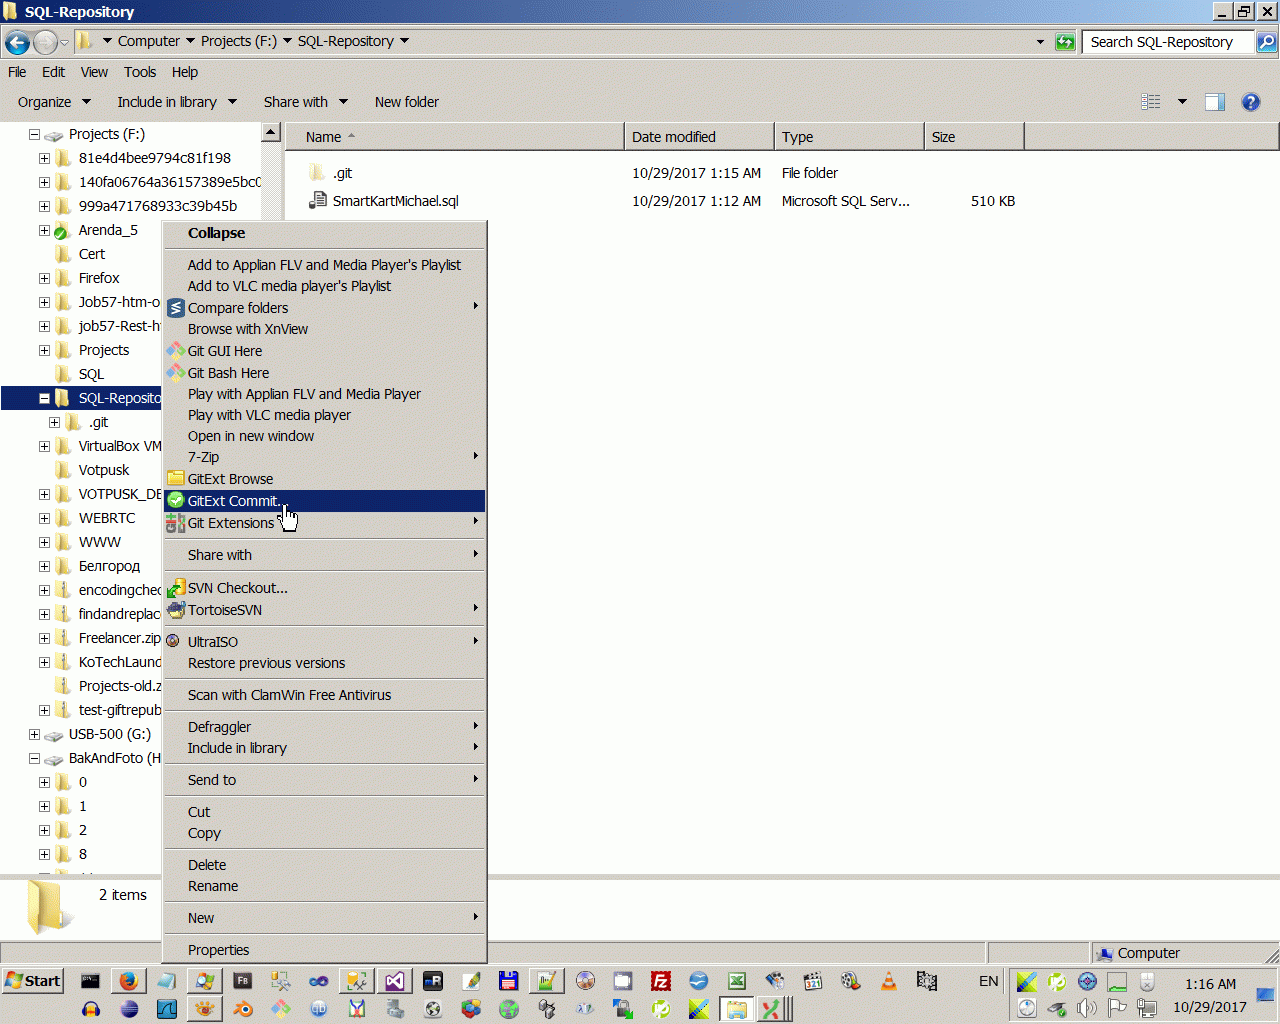The height and width of the screenshot is (1024, 1280).
Task: Click the TortoiseSVN icon
Action: pyautogui.click(x=176, y=610)
